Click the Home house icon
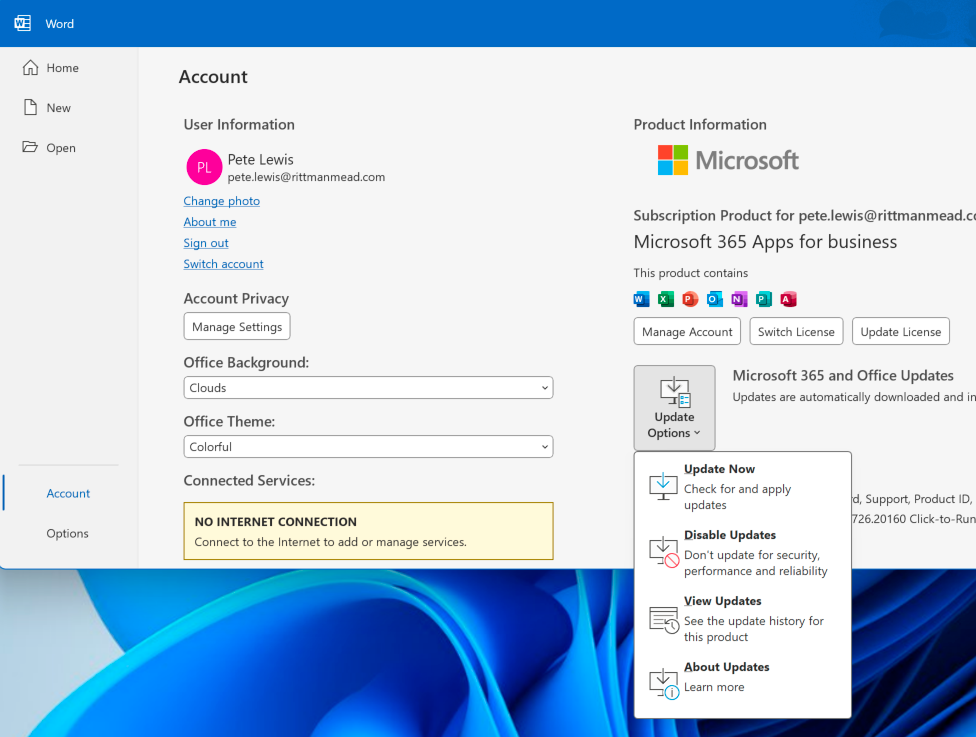This screenshot has width=976, height=737. coord(30,67)
